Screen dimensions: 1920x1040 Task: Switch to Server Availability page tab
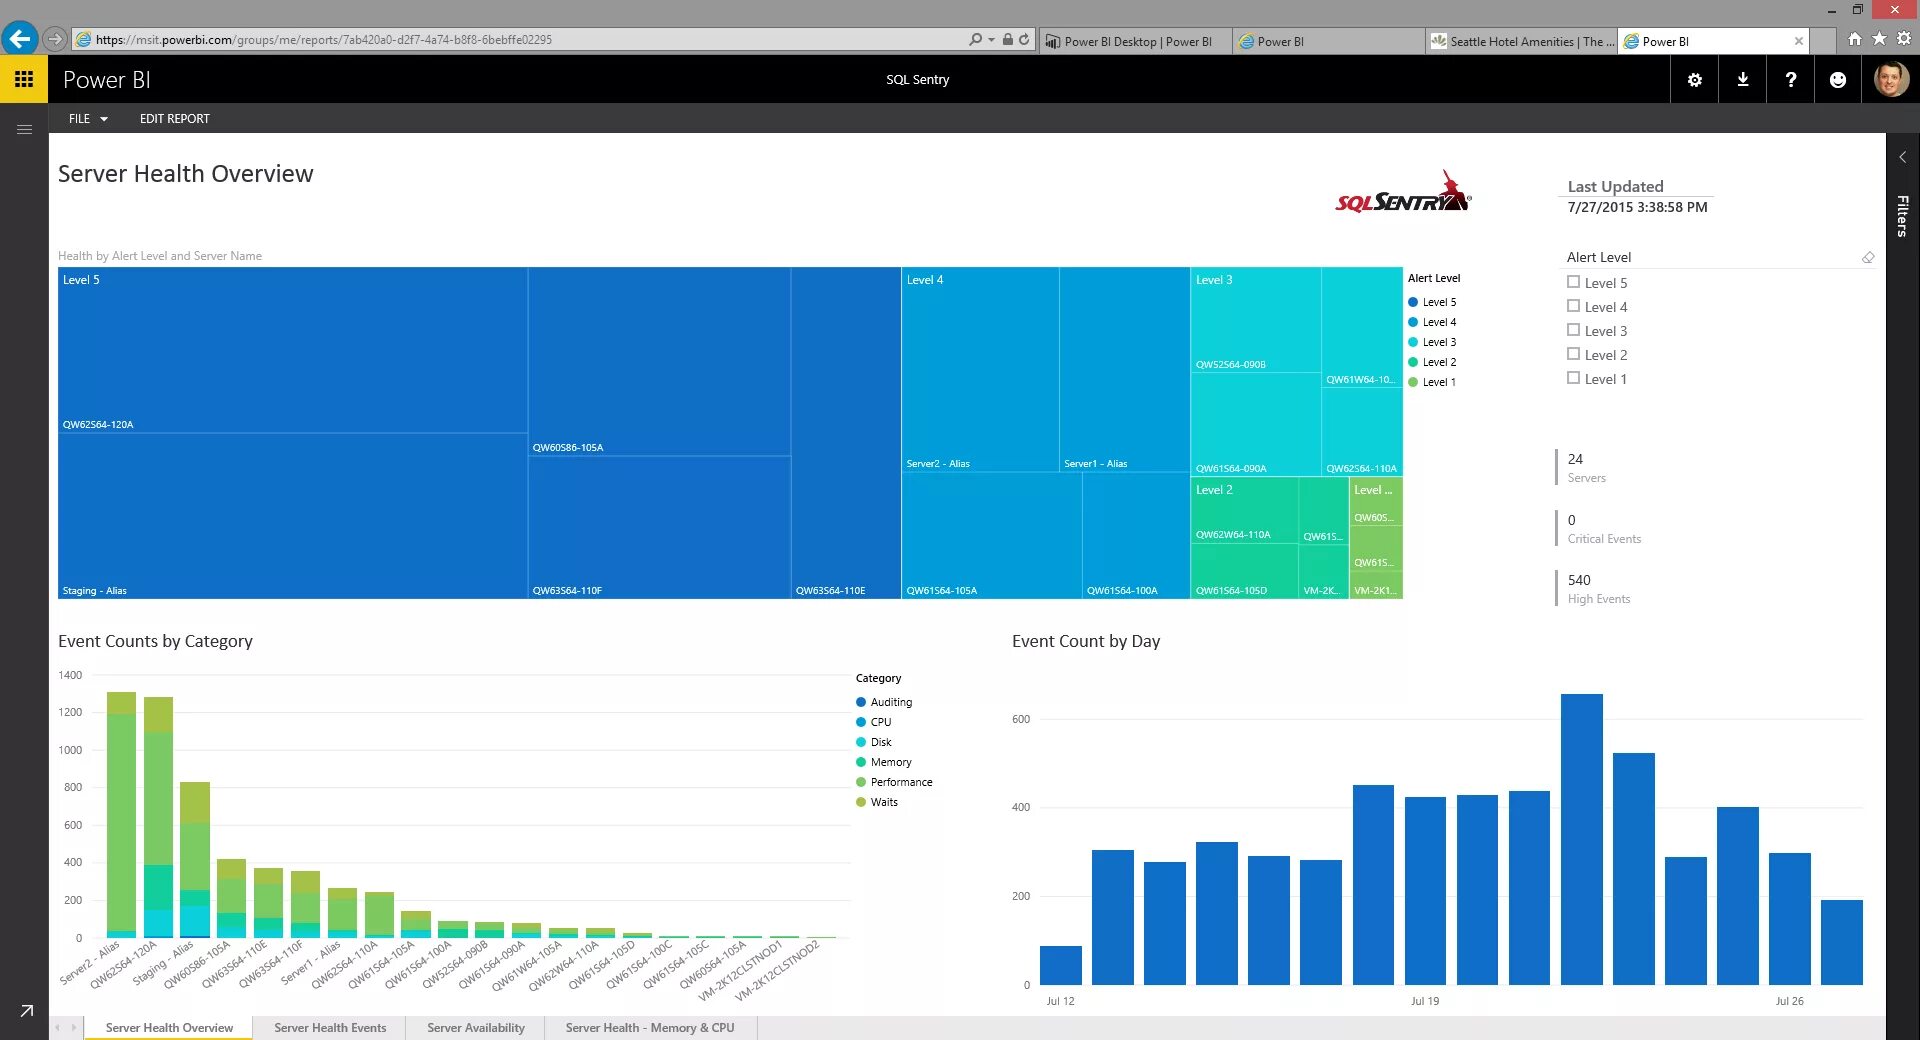476,1028
